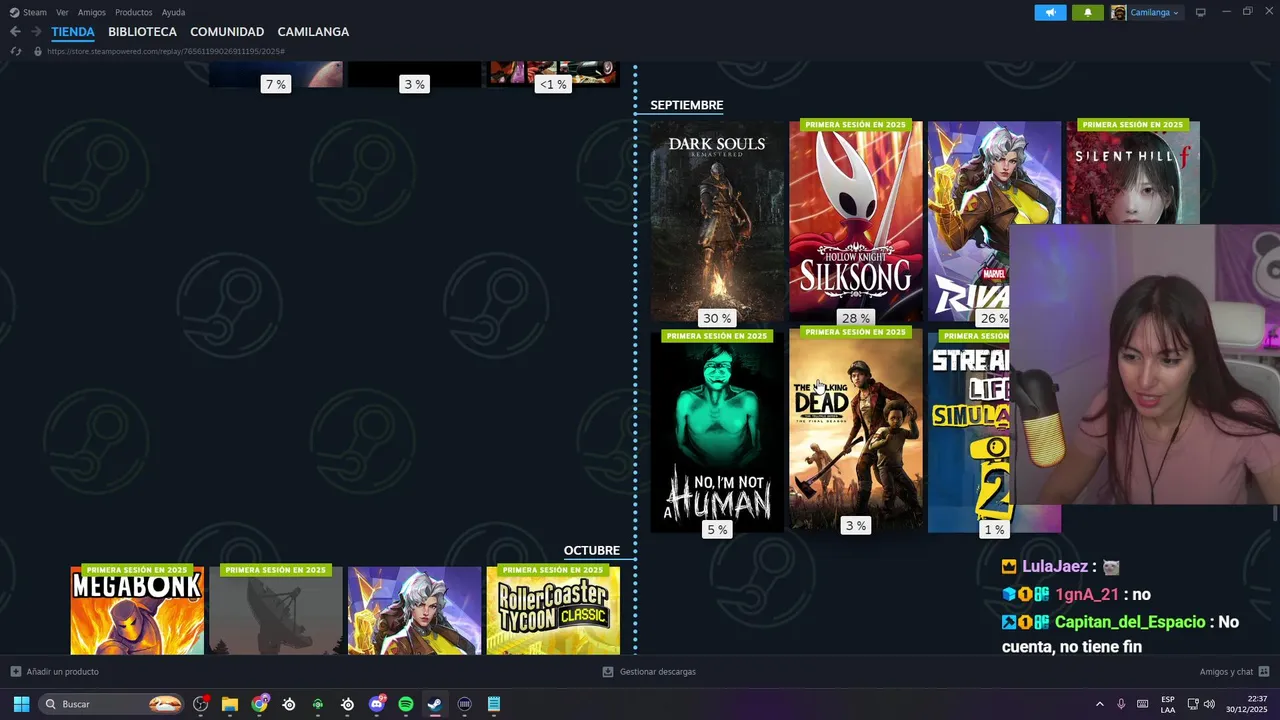This screenshot has height=720, width=1280.
Task: Click the Camilanga profile avatar
Action: click(1118, 12)
